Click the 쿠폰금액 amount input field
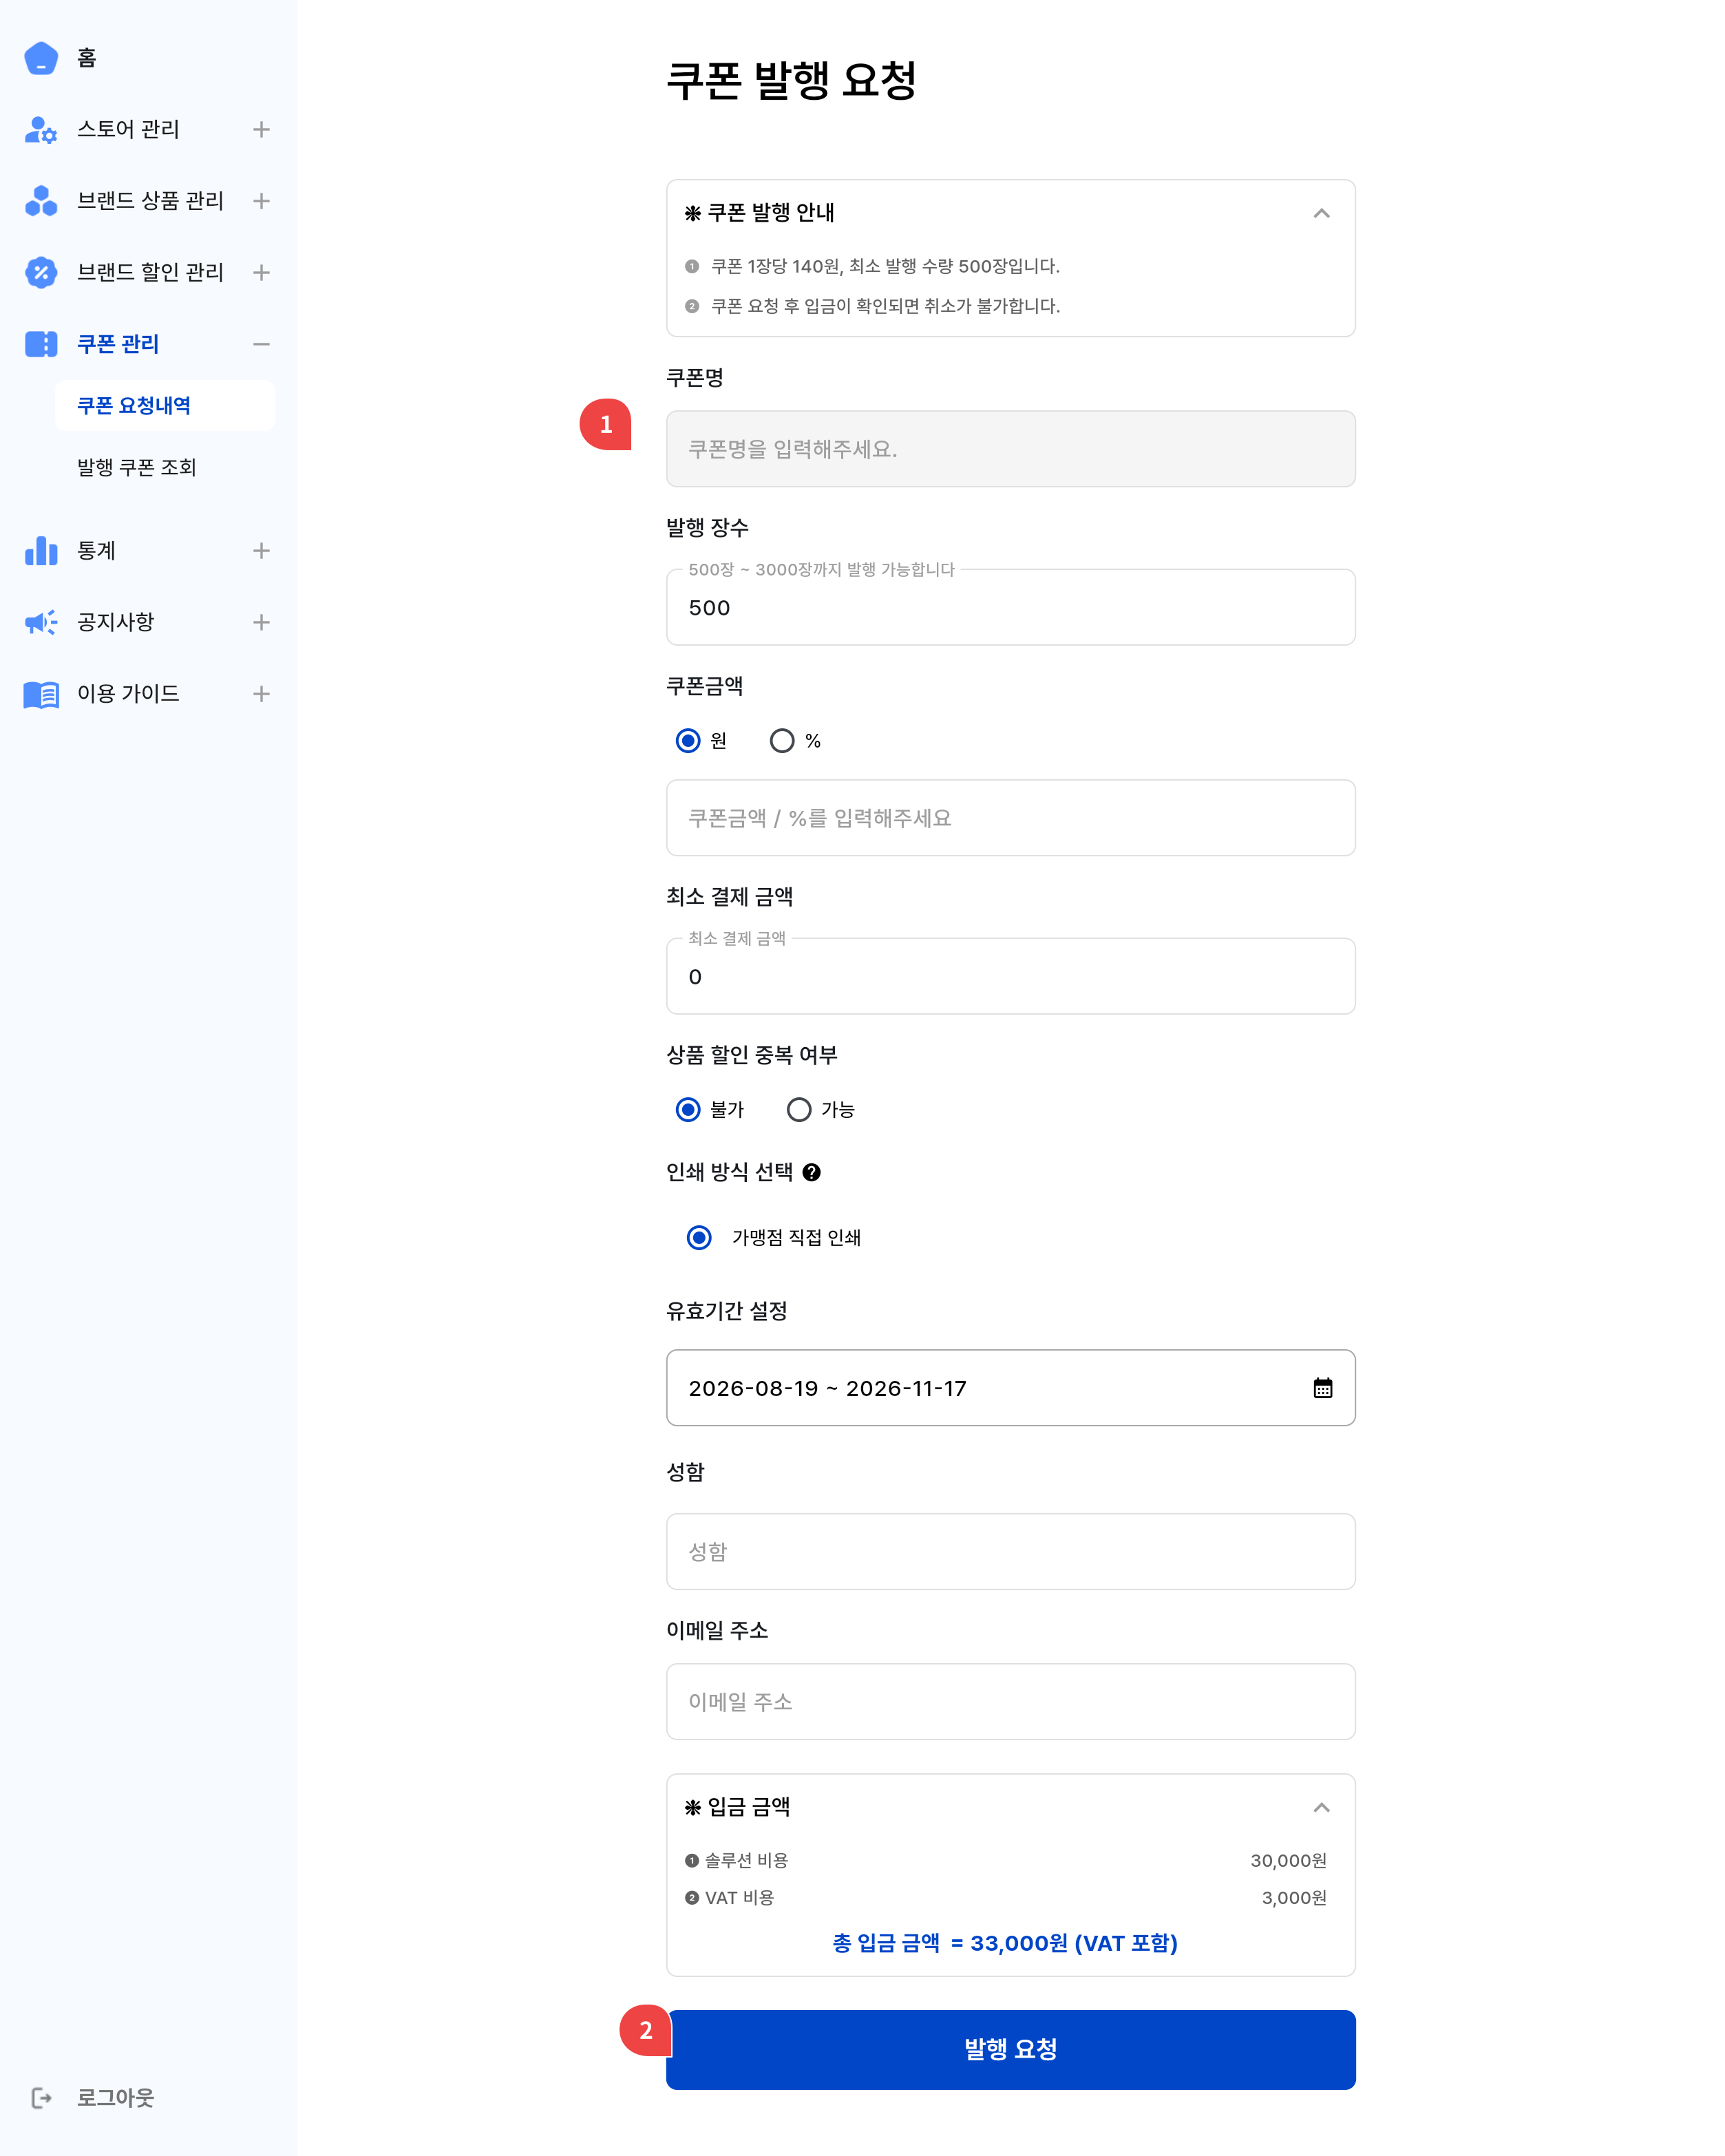Screen dimensions: 1725x2156 1011,818
